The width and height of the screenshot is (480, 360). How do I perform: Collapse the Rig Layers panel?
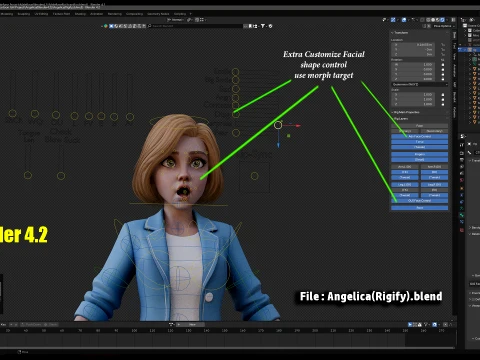click(x=401, y=119)
